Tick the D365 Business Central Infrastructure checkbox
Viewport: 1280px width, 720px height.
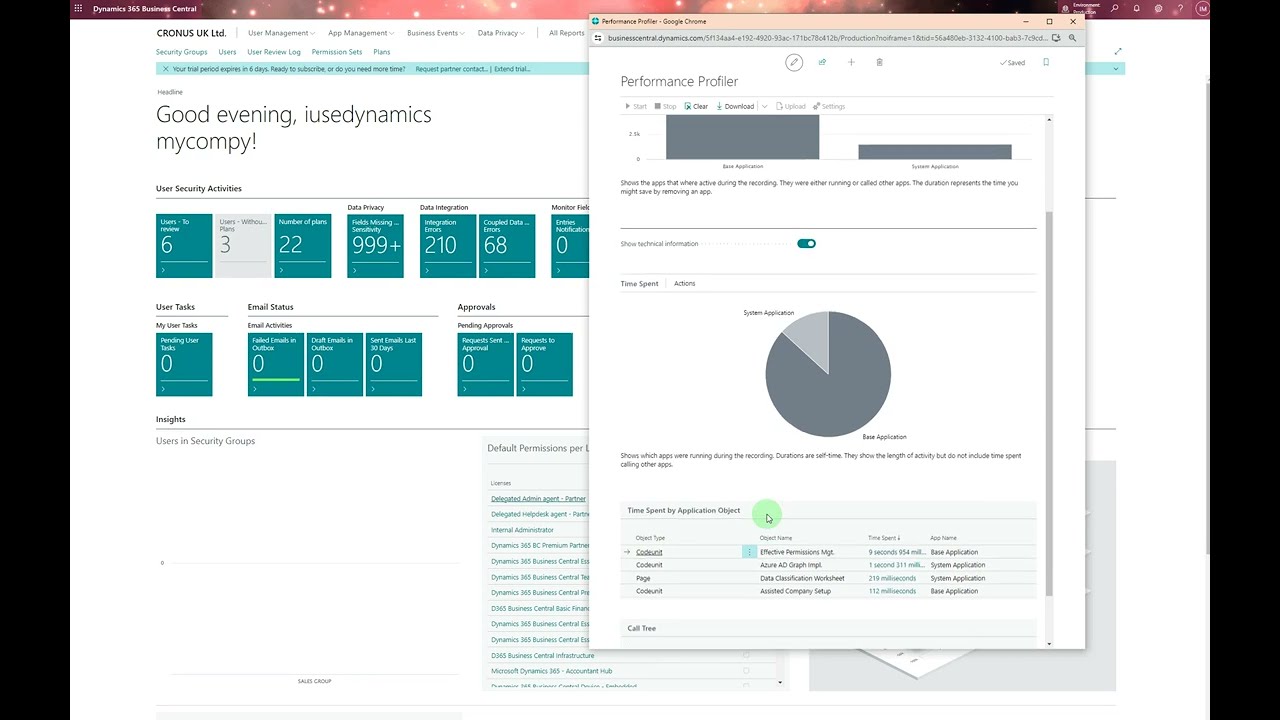tap(746, 656)
